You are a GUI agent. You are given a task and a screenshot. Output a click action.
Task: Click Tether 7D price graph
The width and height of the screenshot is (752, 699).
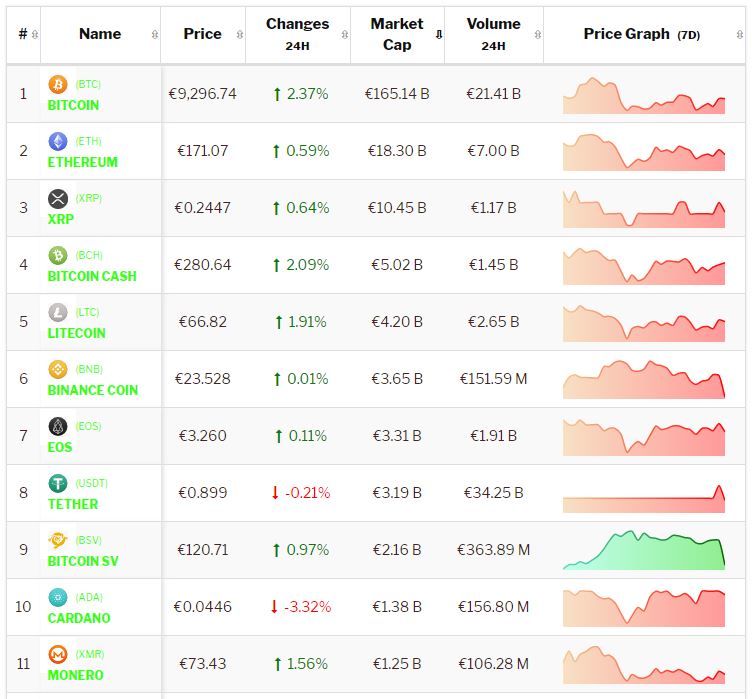click(644, 493)
